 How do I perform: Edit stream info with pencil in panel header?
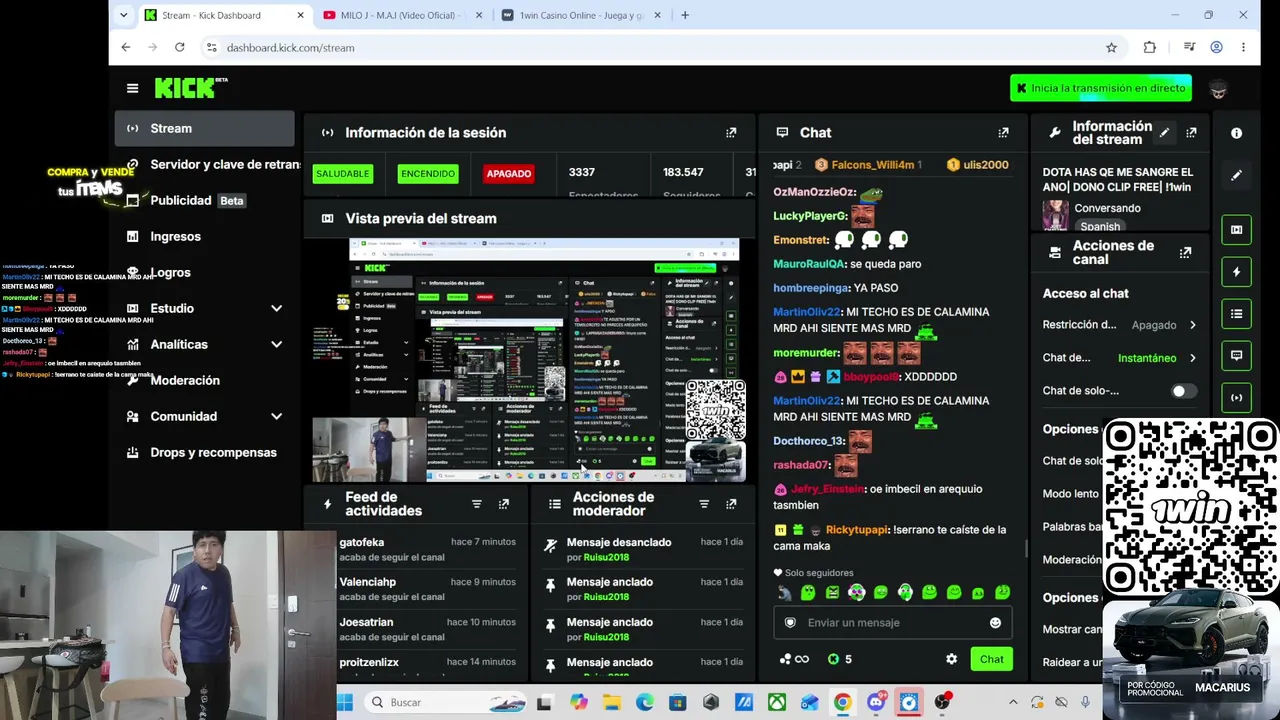pyautogui.click(x=1164, y=132)
